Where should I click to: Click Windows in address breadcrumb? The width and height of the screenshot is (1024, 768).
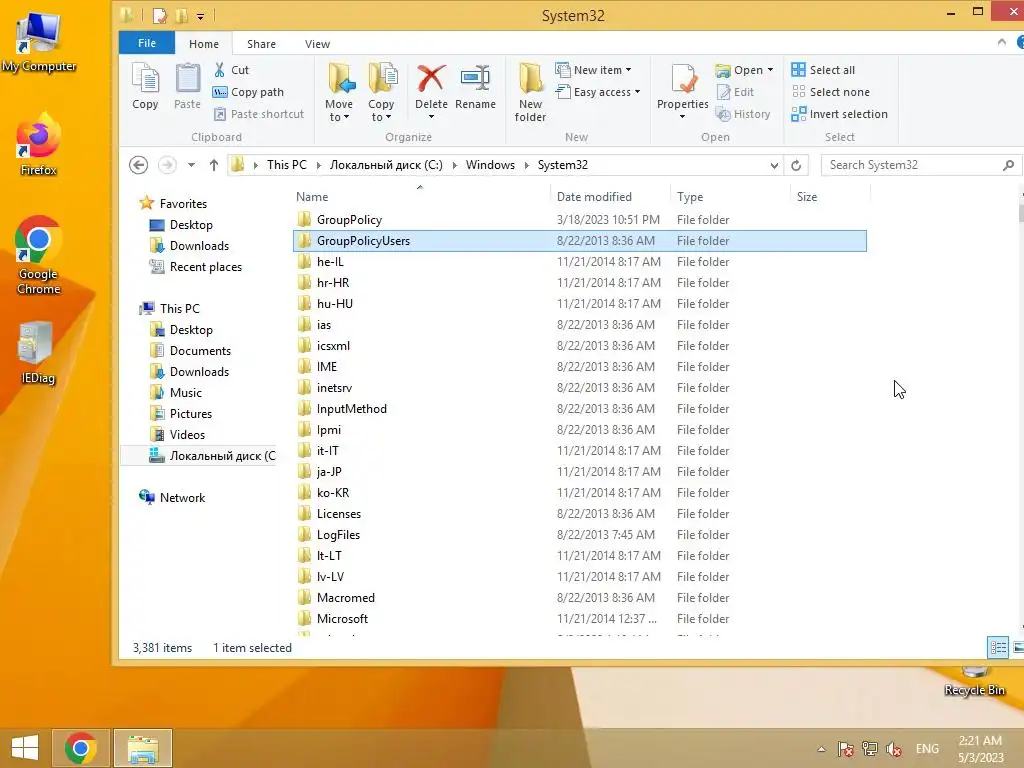click(490, 165)
